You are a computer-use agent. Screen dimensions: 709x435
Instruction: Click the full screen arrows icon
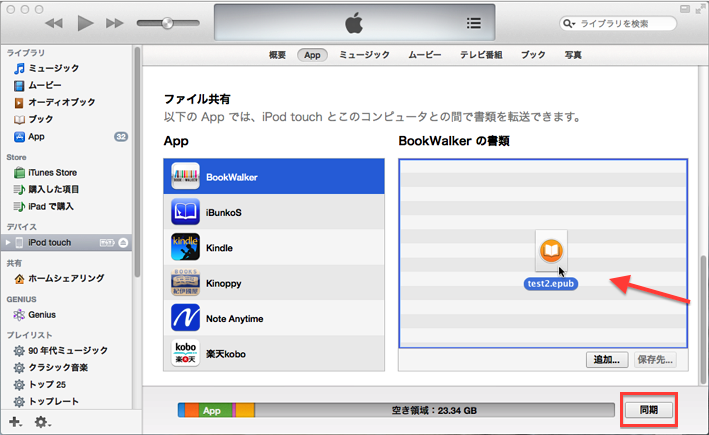pyautogui.click(x=700, y=9)
